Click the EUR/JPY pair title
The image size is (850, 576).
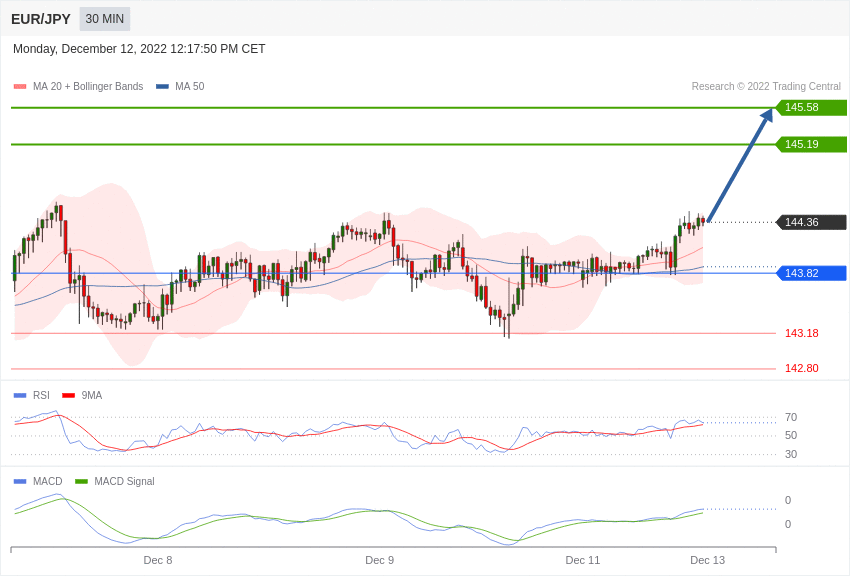click(x=41, y=19)
